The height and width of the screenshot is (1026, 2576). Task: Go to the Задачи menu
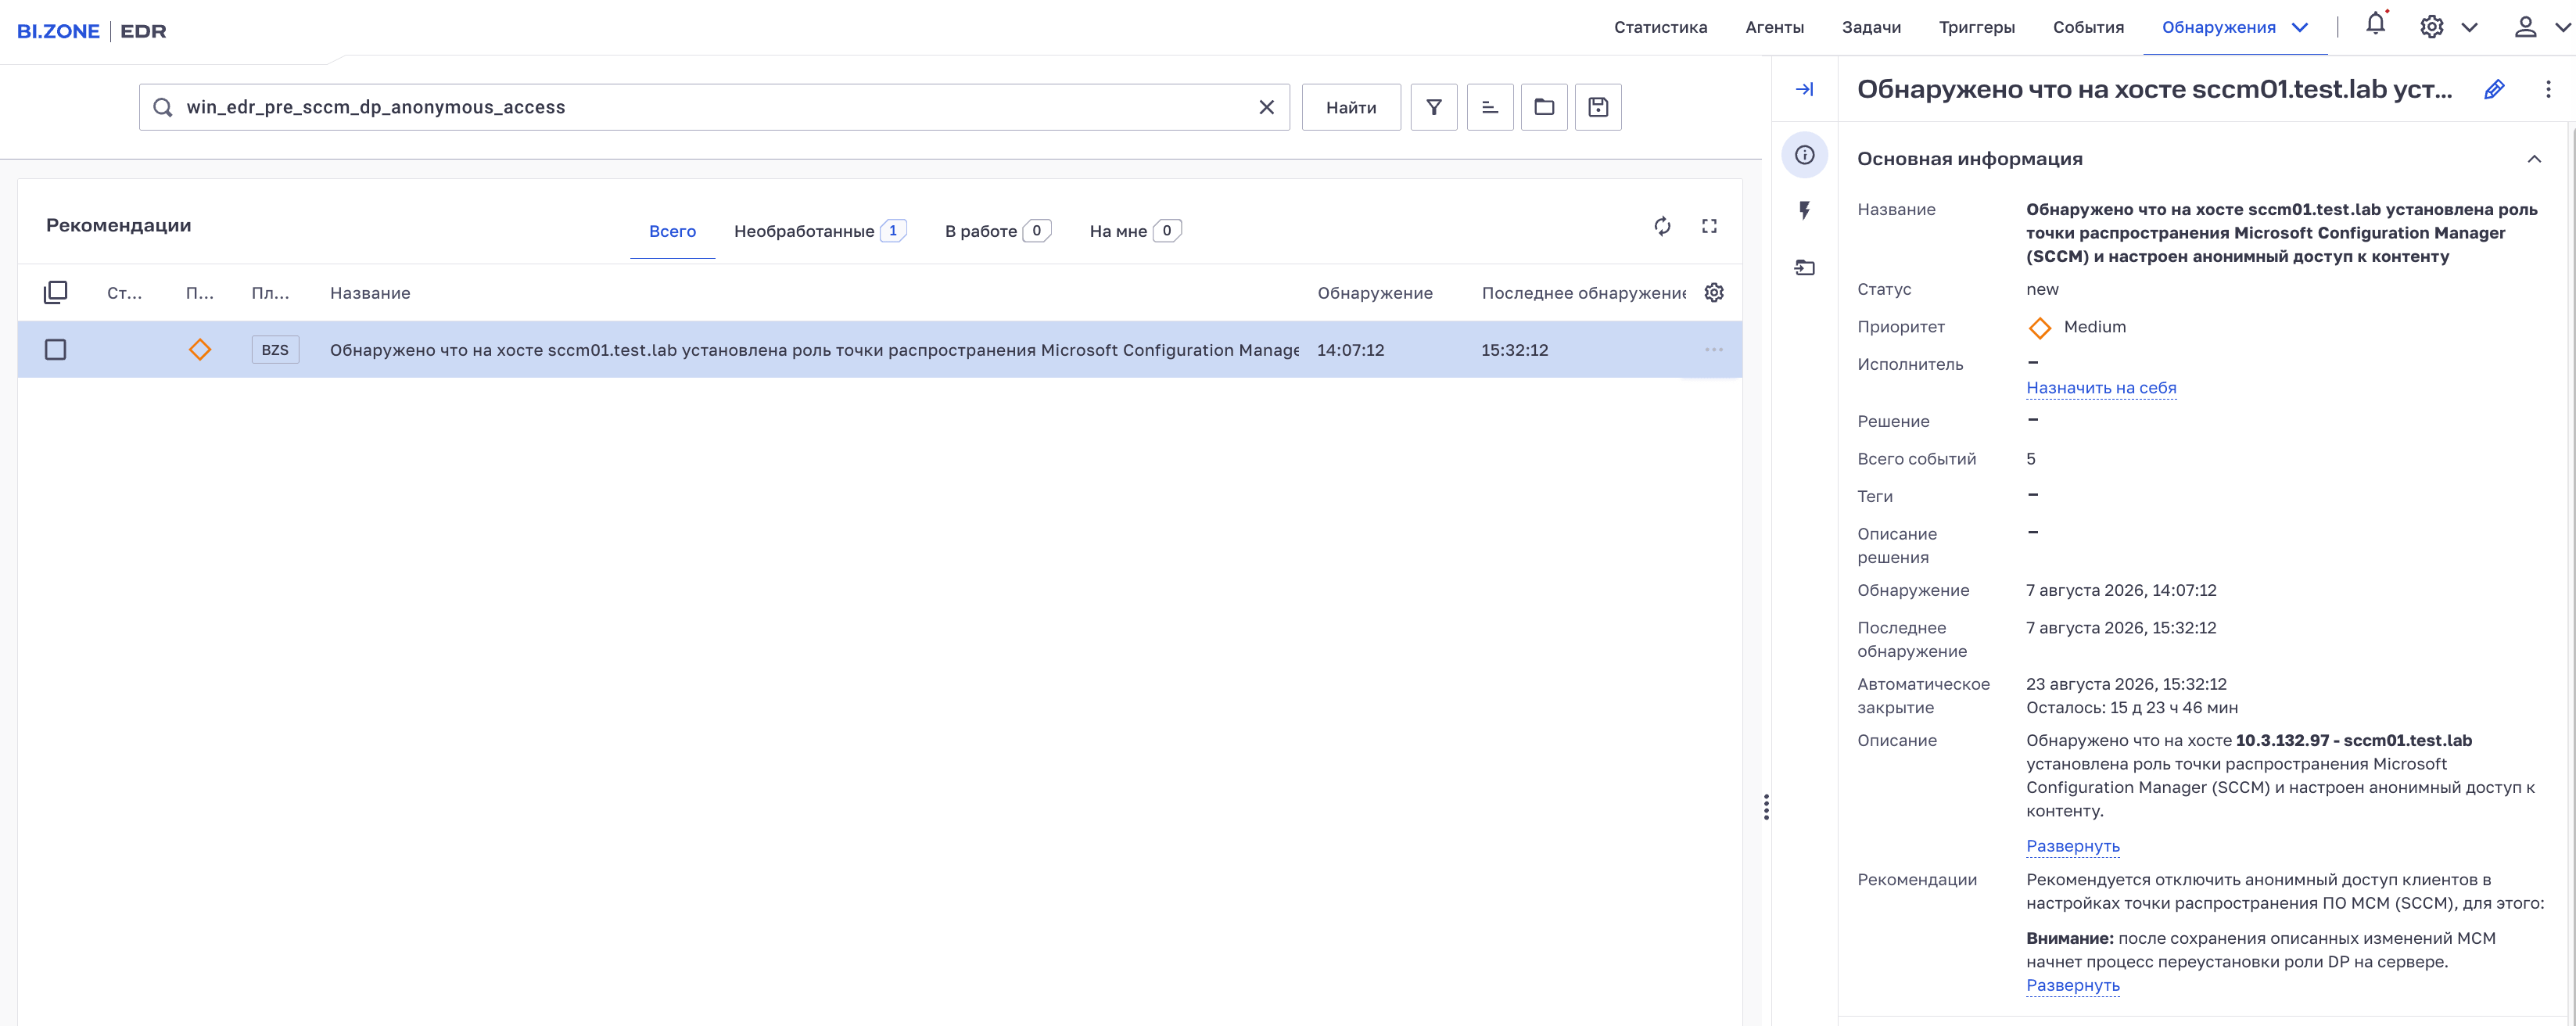(1871, 27)
